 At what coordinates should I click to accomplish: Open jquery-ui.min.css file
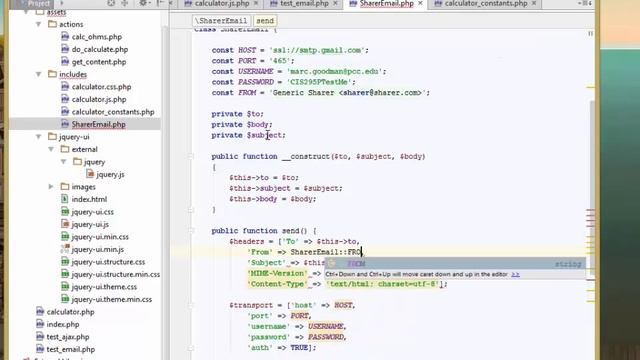(x=100, y=237)
